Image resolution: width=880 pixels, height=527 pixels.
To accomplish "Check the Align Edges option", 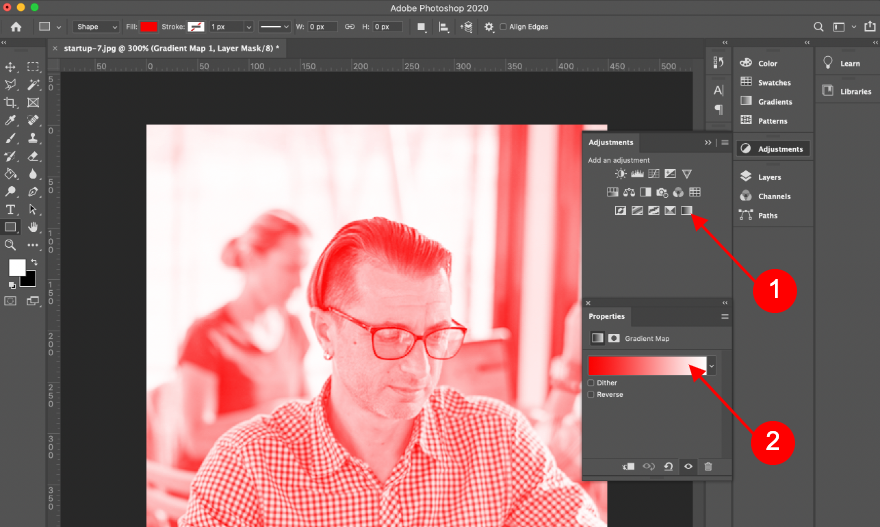I will click(x=503, y=27).
